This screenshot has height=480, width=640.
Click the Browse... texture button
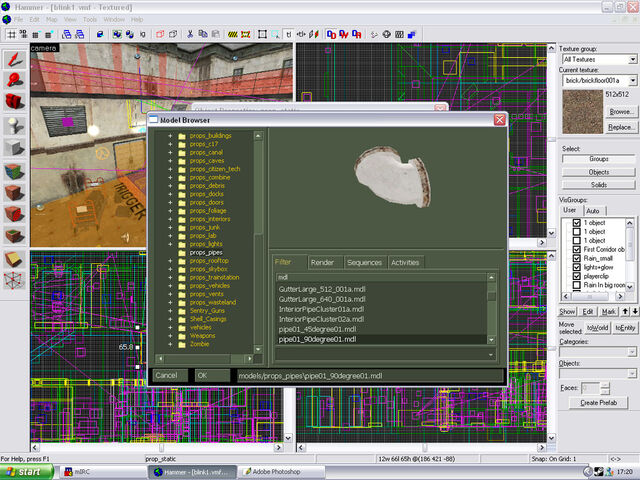tap(621, 111)
